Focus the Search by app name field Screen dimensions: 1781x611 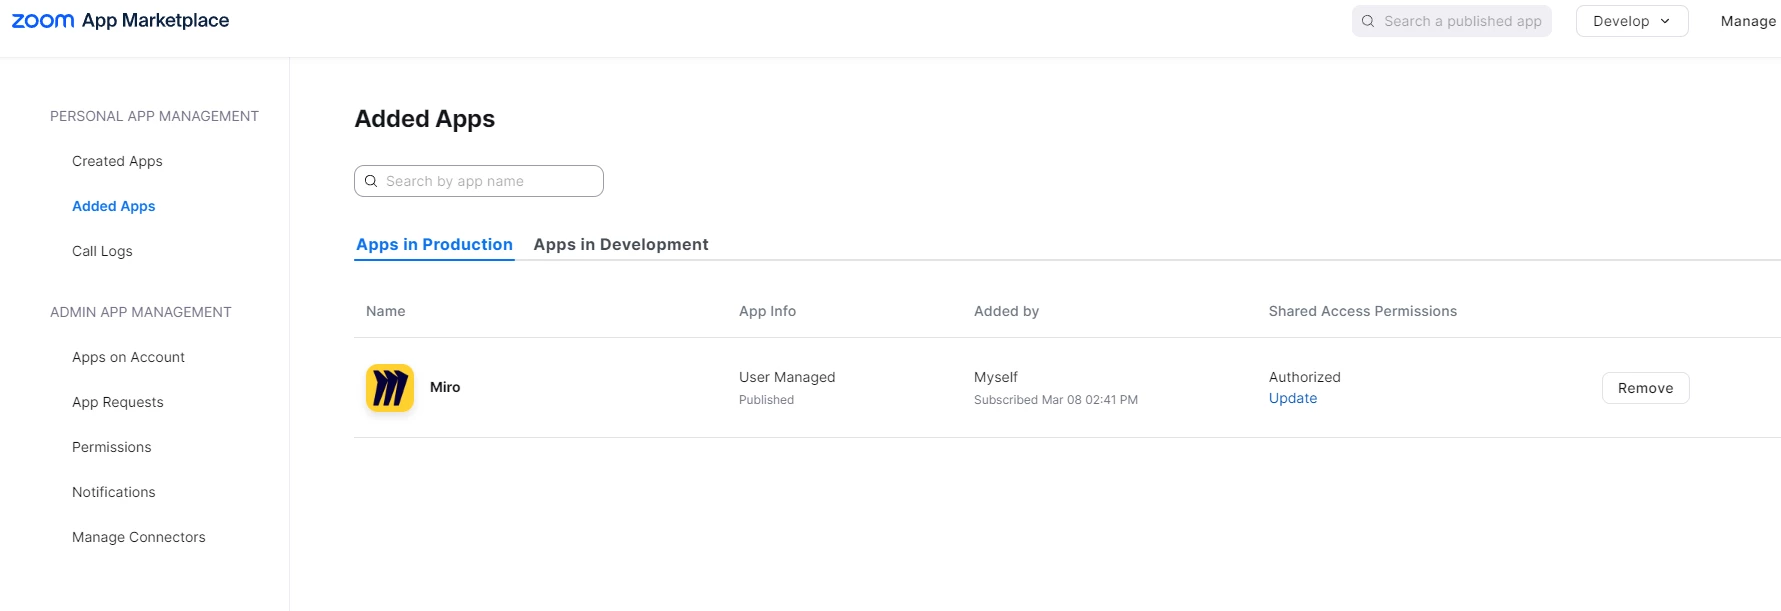point(479,181)
